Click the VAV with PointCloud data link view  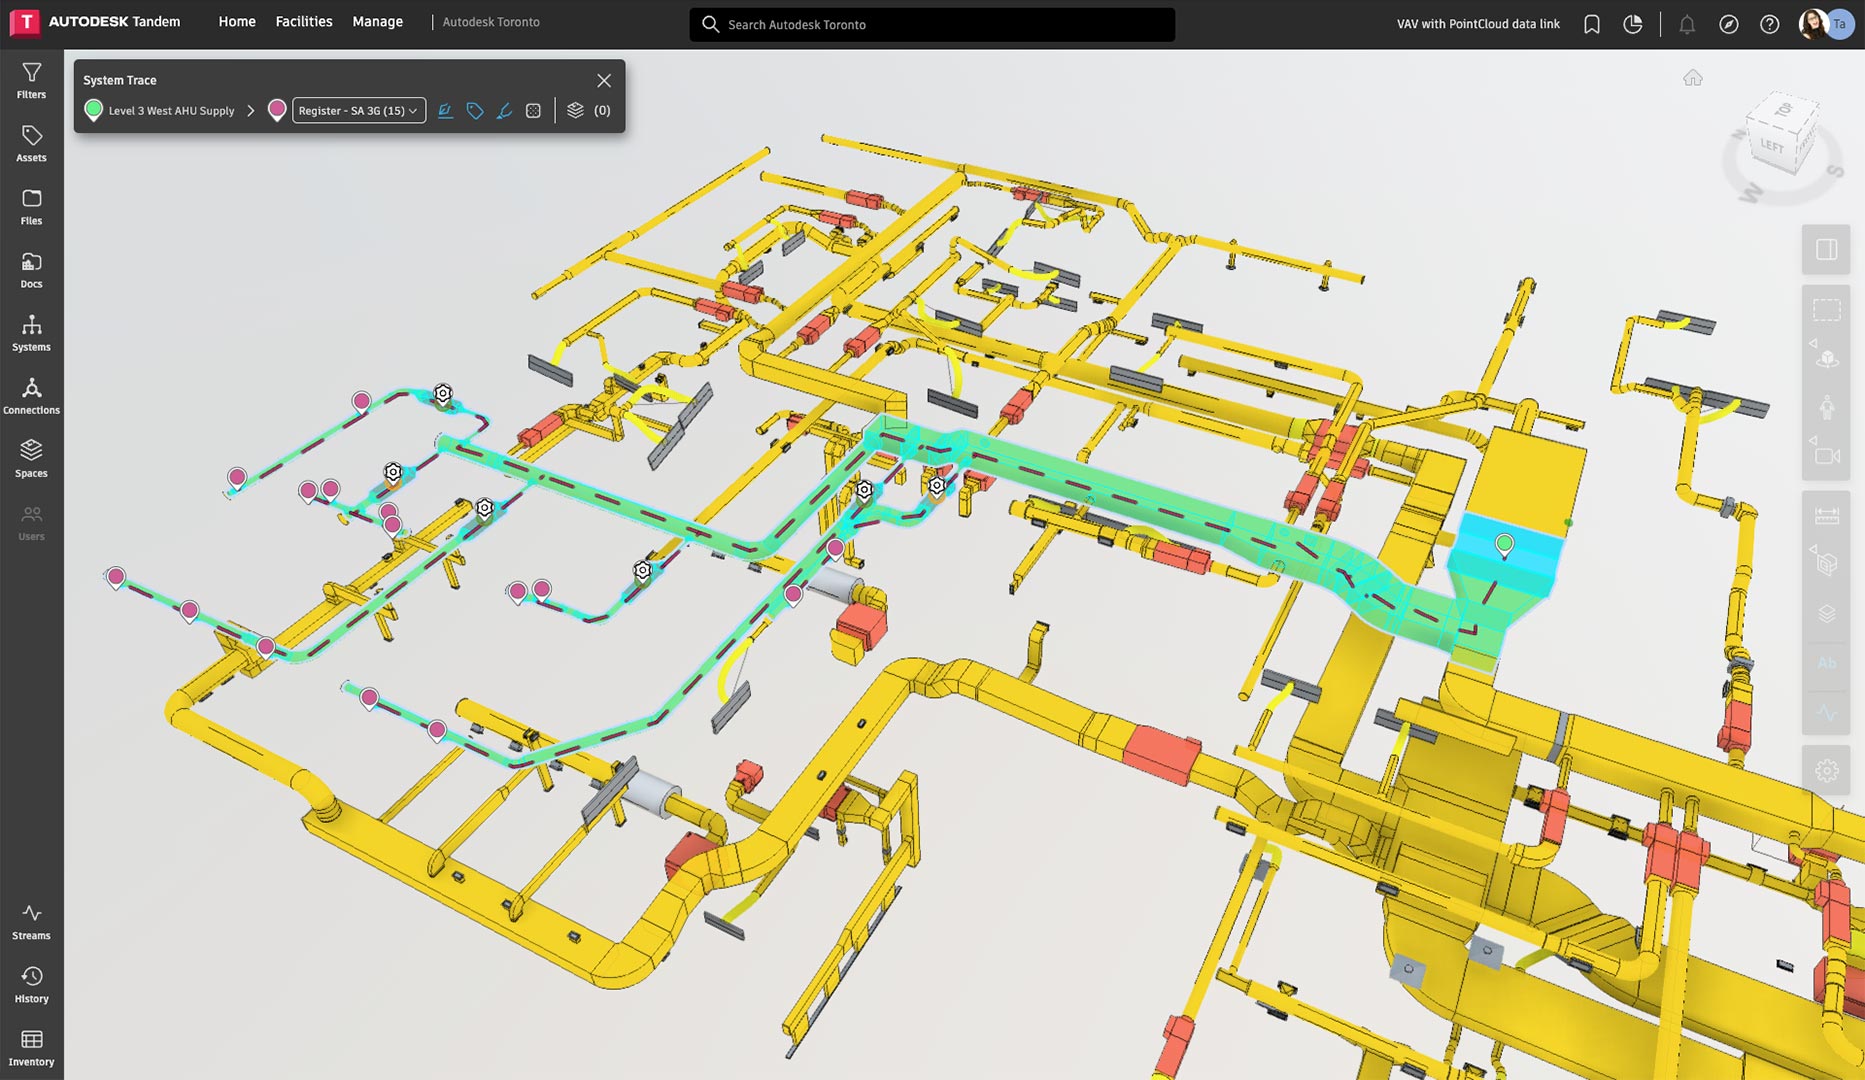[x=1477, y=24]
